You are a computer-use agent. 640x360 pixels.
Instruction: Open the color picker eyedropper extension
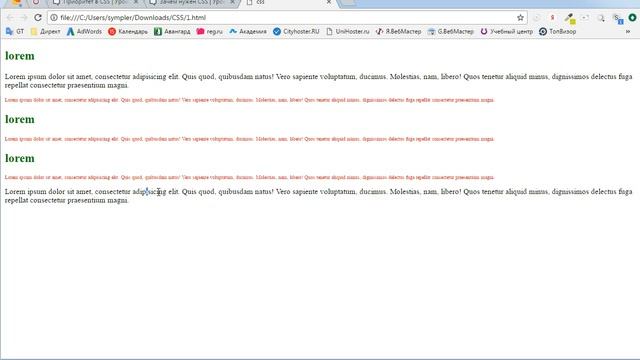tap(569, 18)
